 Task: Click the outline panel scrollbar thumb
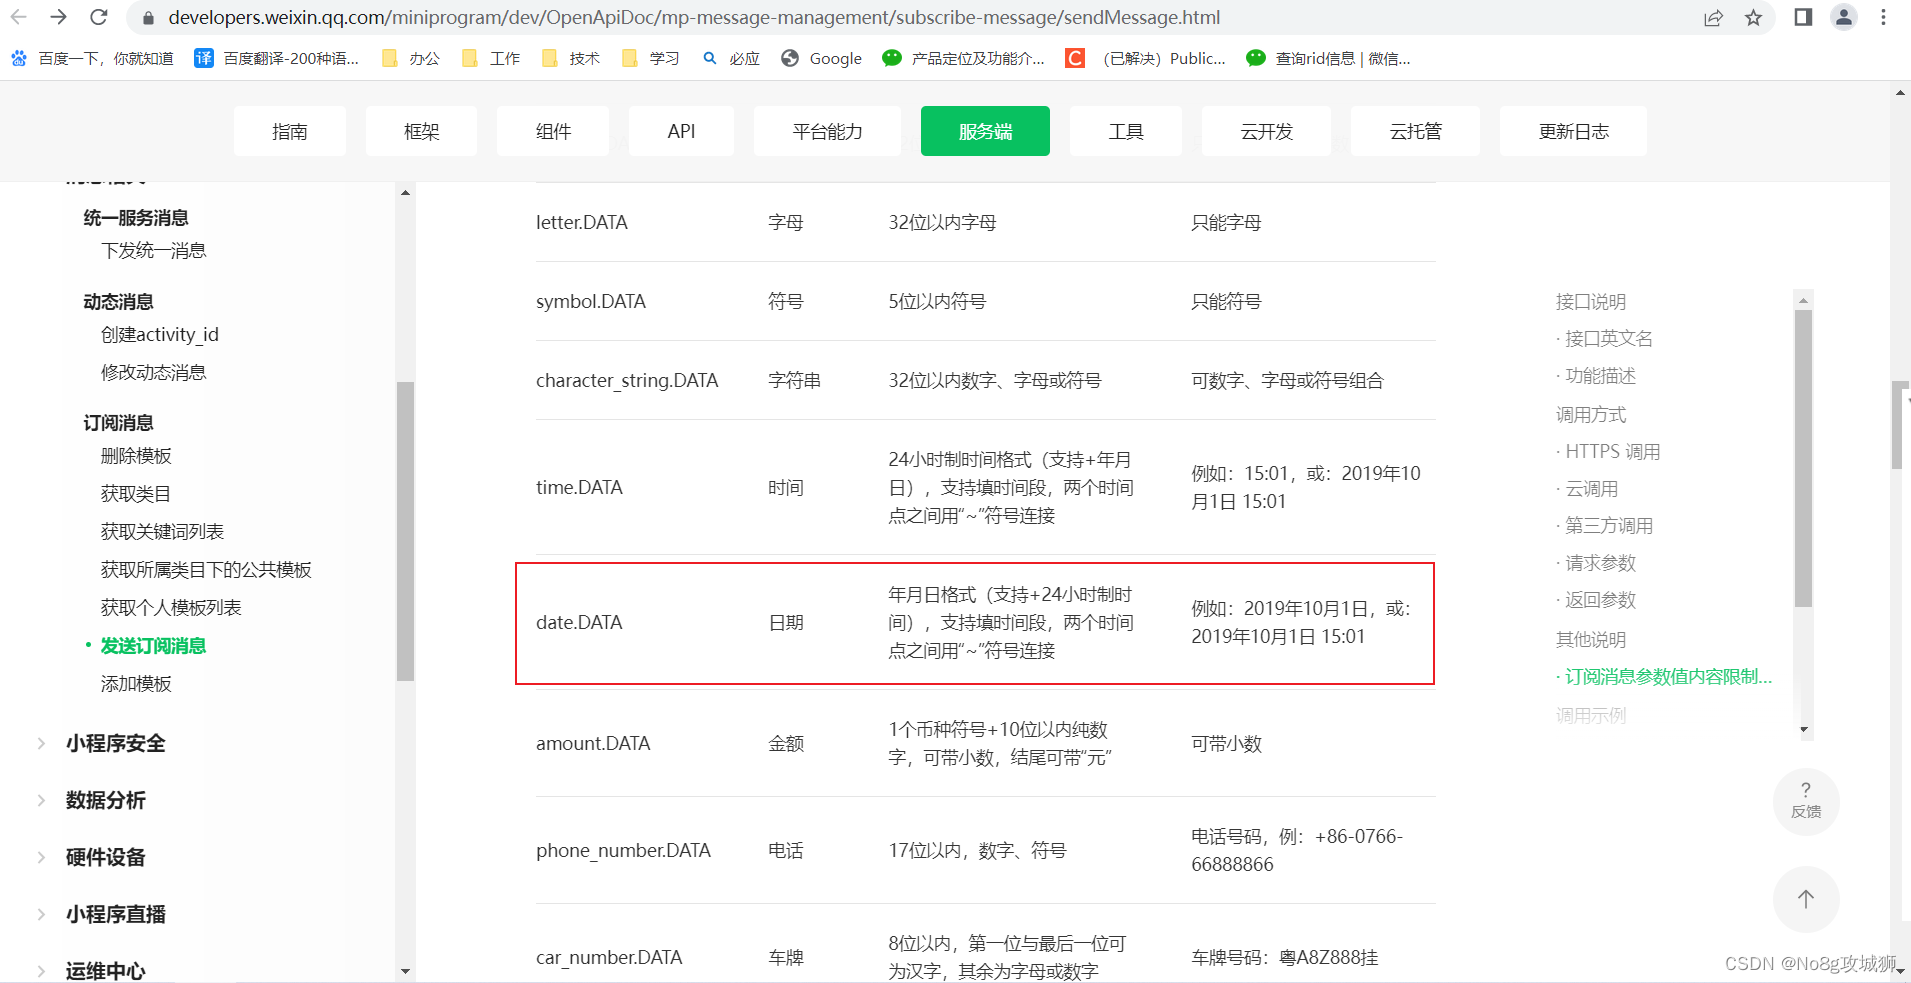(x=1803, y=458)
